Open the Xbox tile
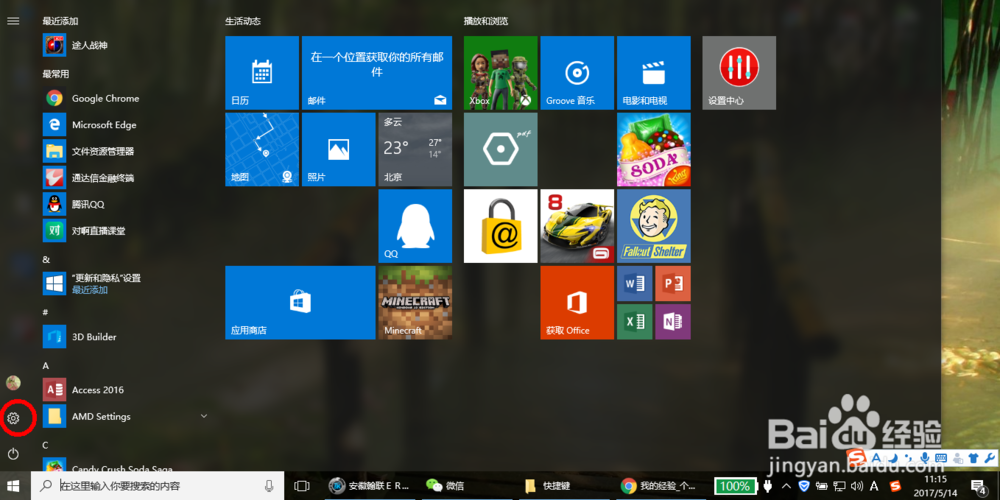The image size is (1000, 500). click(x=501, y=73)
